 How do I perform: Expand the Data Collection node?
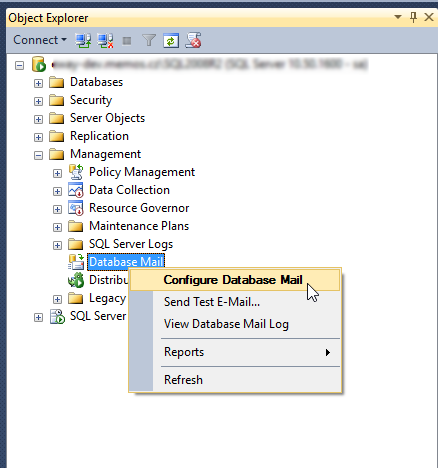[x=57, y=191]
